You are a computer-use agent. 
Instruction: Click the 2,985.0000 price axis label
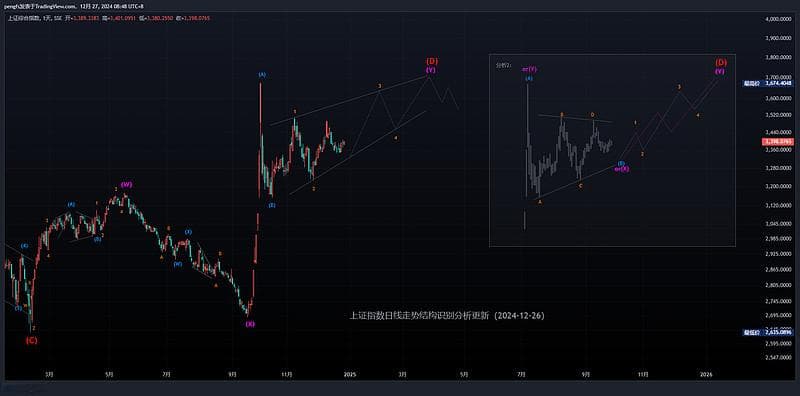pyautogui.click(x=779, y=238)
